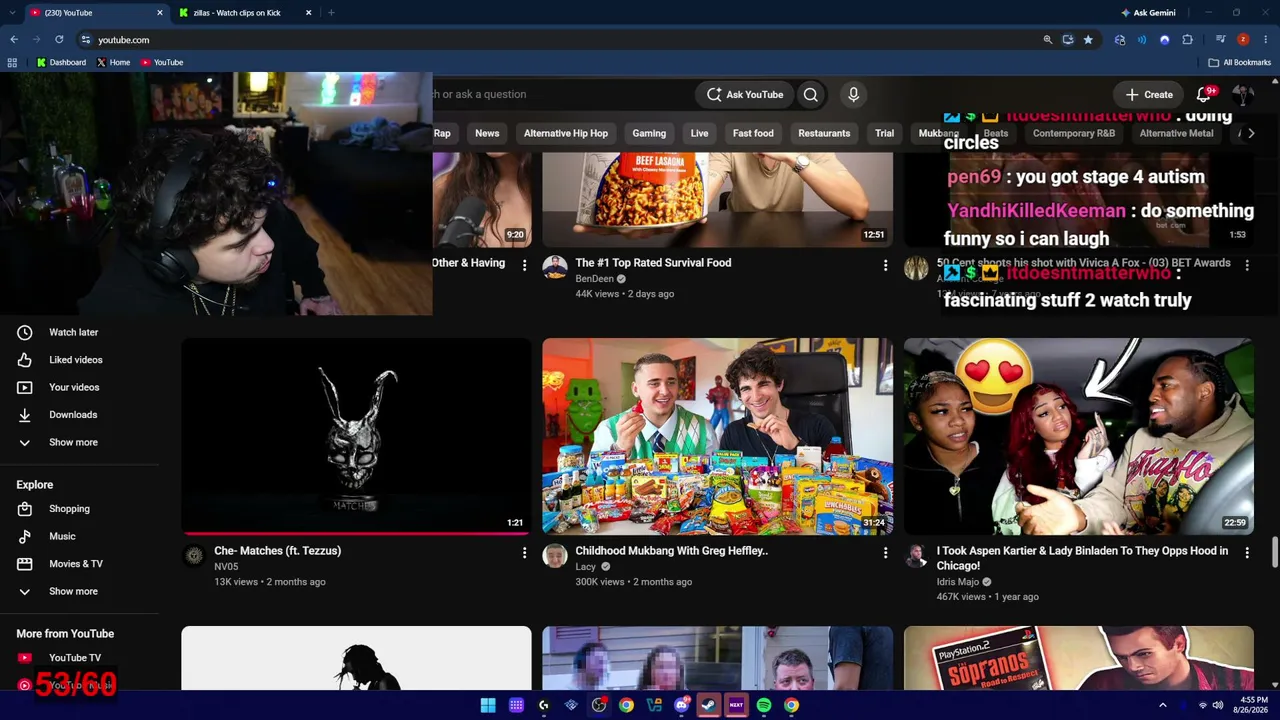This screenshot has height=720, width=1280.
Task: Play the Che- Matches video thumbnail
Action: (x=356, y=436)
